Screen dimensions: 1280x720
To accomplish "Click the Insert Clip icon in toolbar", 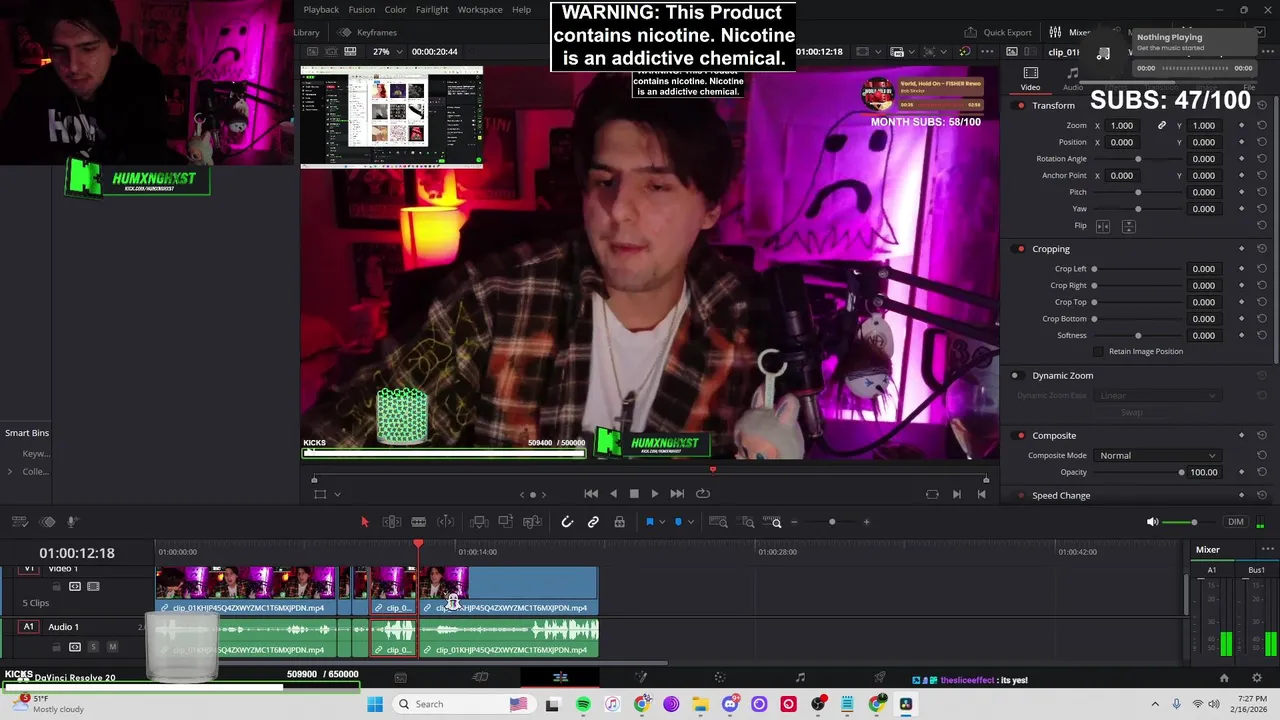I will (x=479, y=522).
